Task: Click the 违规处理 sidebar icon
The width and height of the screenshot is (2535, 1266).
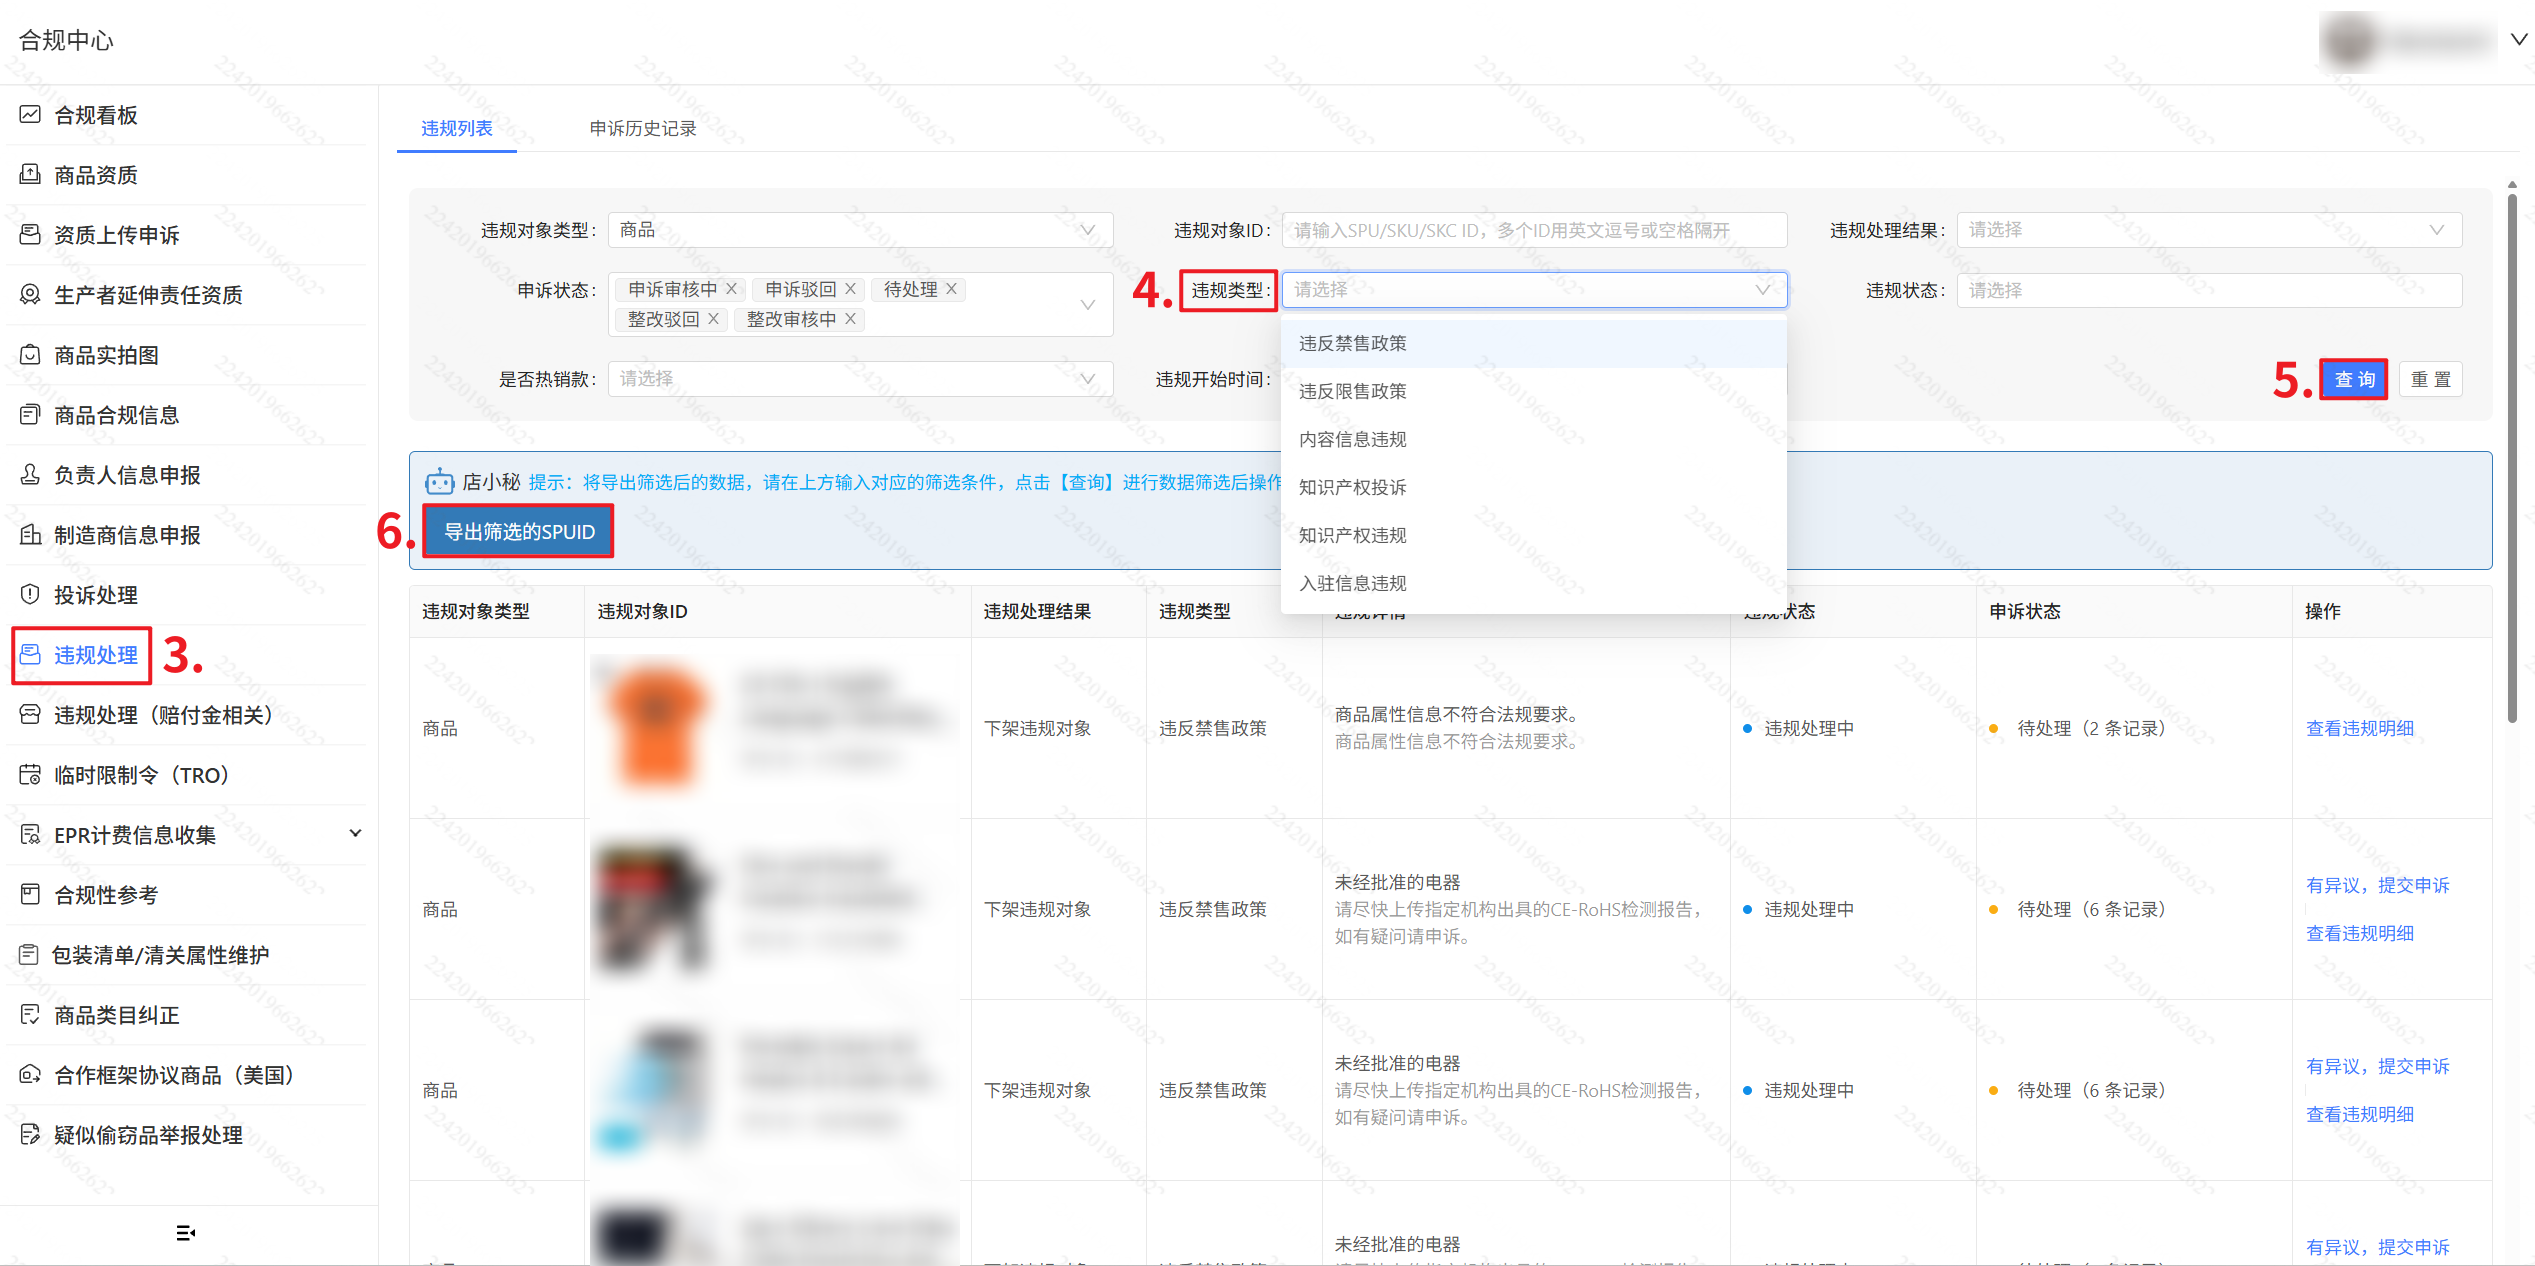Action: click(30, 654)
